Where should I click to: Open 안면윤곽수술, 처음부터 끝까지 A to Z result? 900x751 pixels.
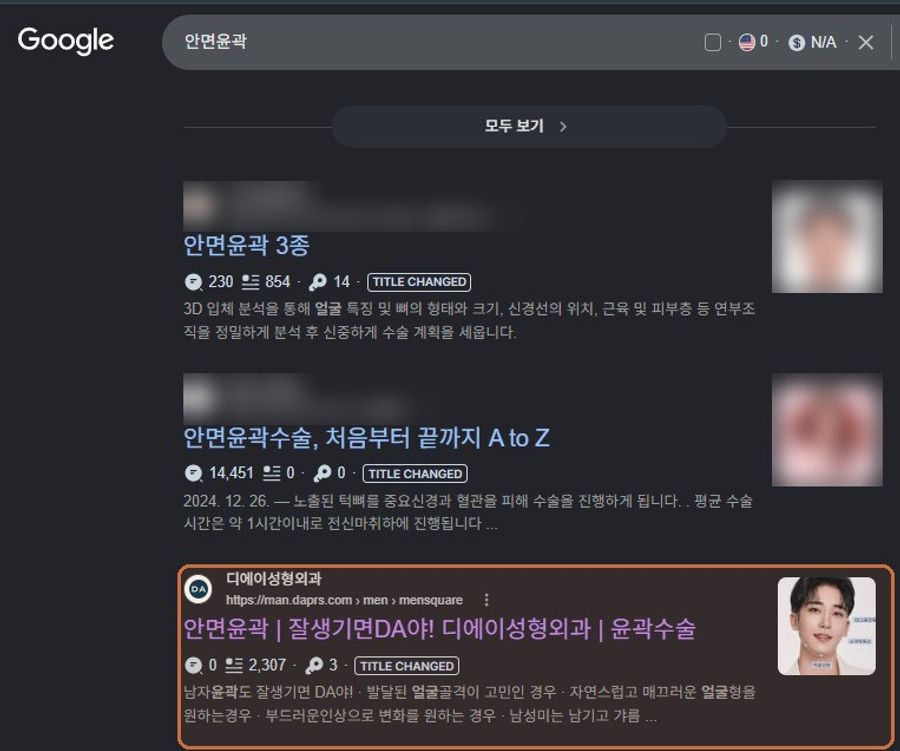(x=366, y=438)
